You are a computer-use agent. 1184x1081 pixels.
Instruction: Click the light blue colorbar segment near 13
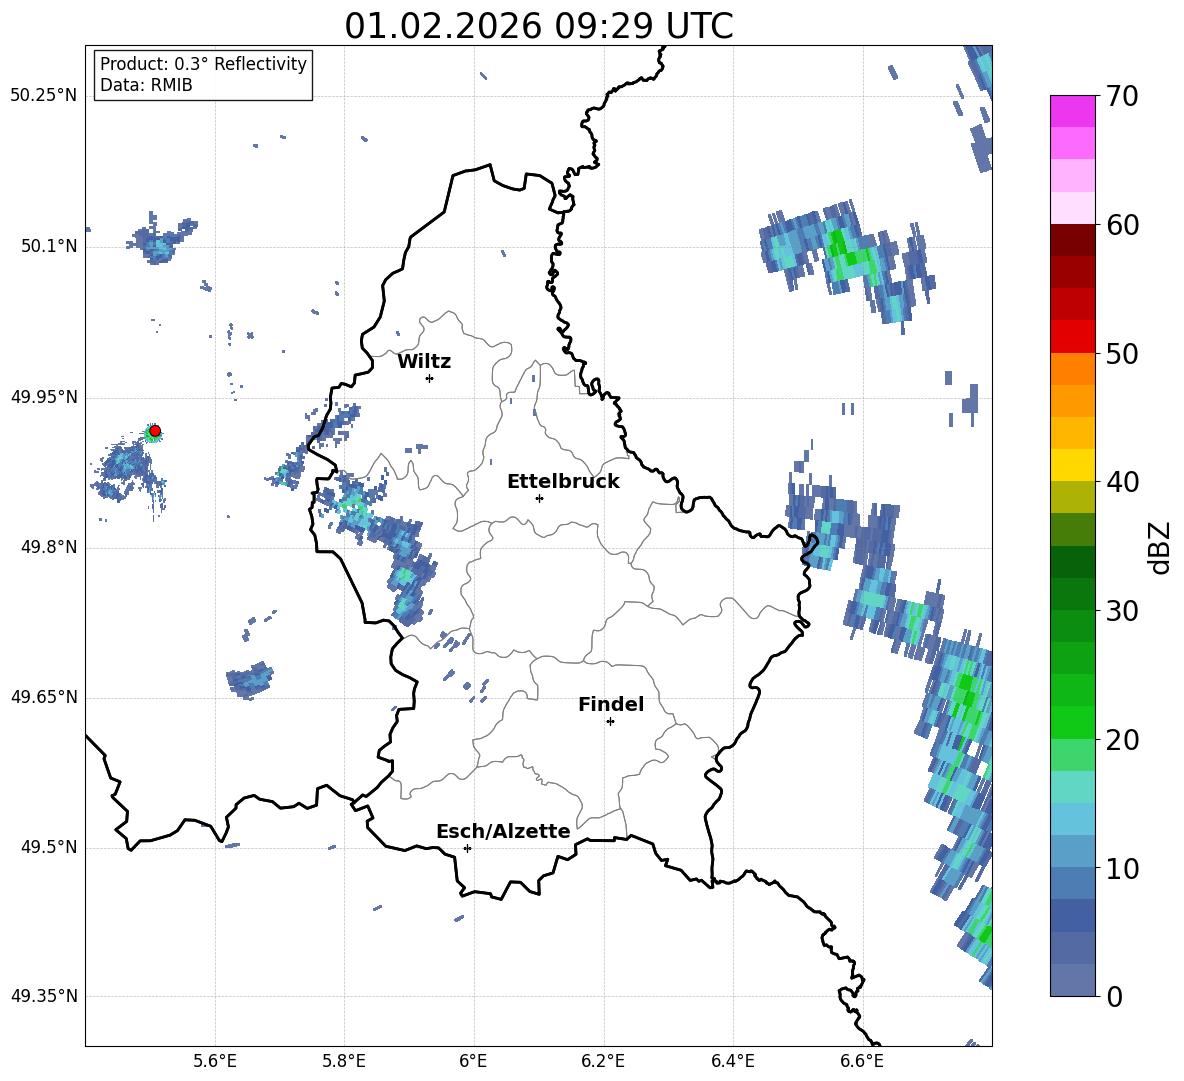1073,820
